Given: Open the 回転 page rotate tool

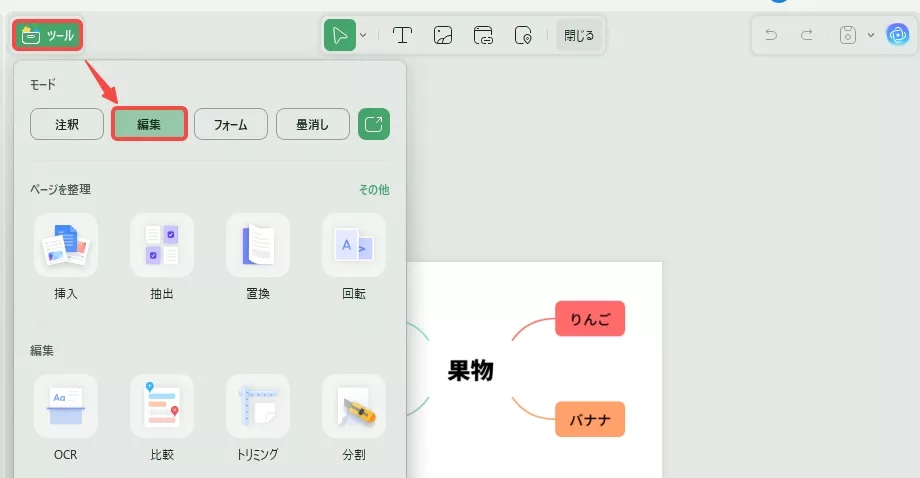Looking at the screenshot, I should (x=354, y=257).
